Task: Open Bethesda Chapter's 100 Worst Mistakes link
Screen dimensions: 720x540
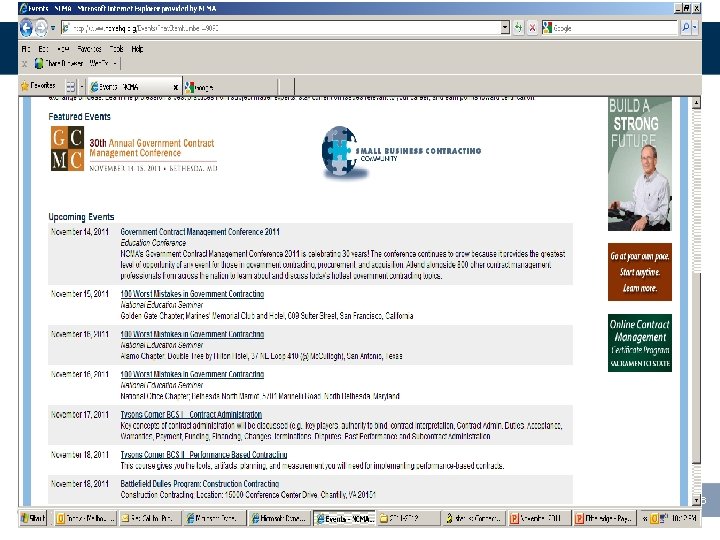Action: pyautogui.click(x=192, y=374)
